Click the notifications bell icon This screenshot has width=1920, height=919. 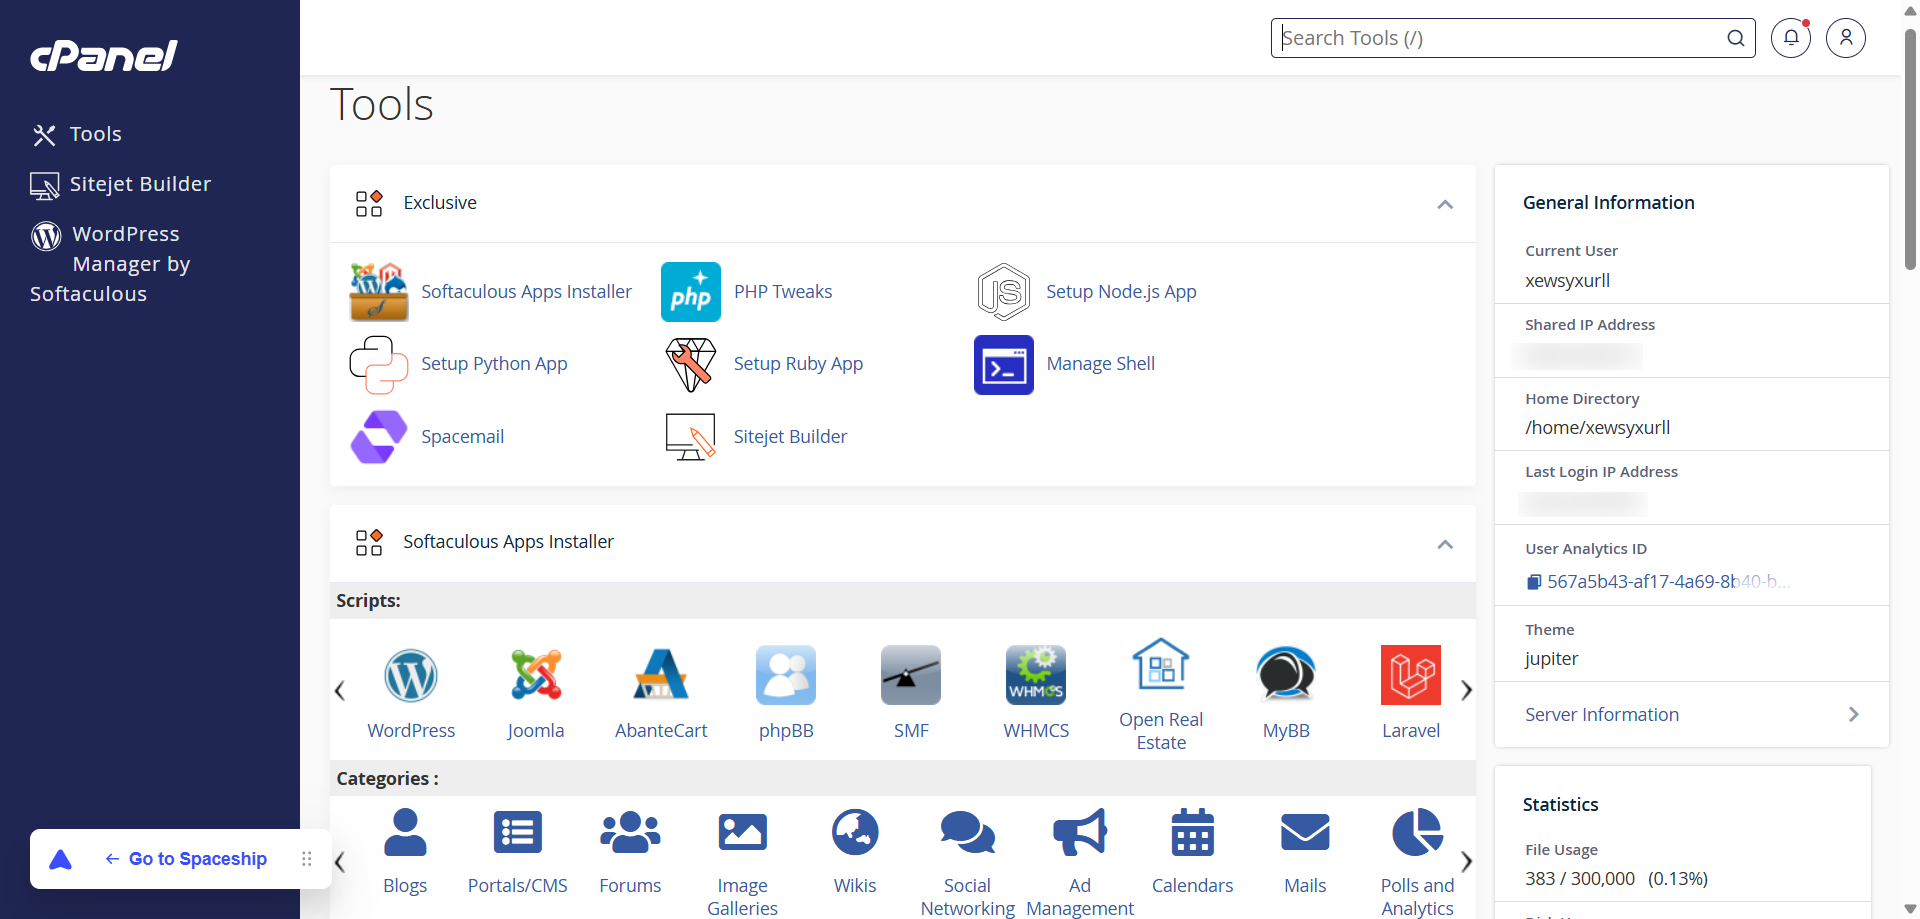[1790, 38]
